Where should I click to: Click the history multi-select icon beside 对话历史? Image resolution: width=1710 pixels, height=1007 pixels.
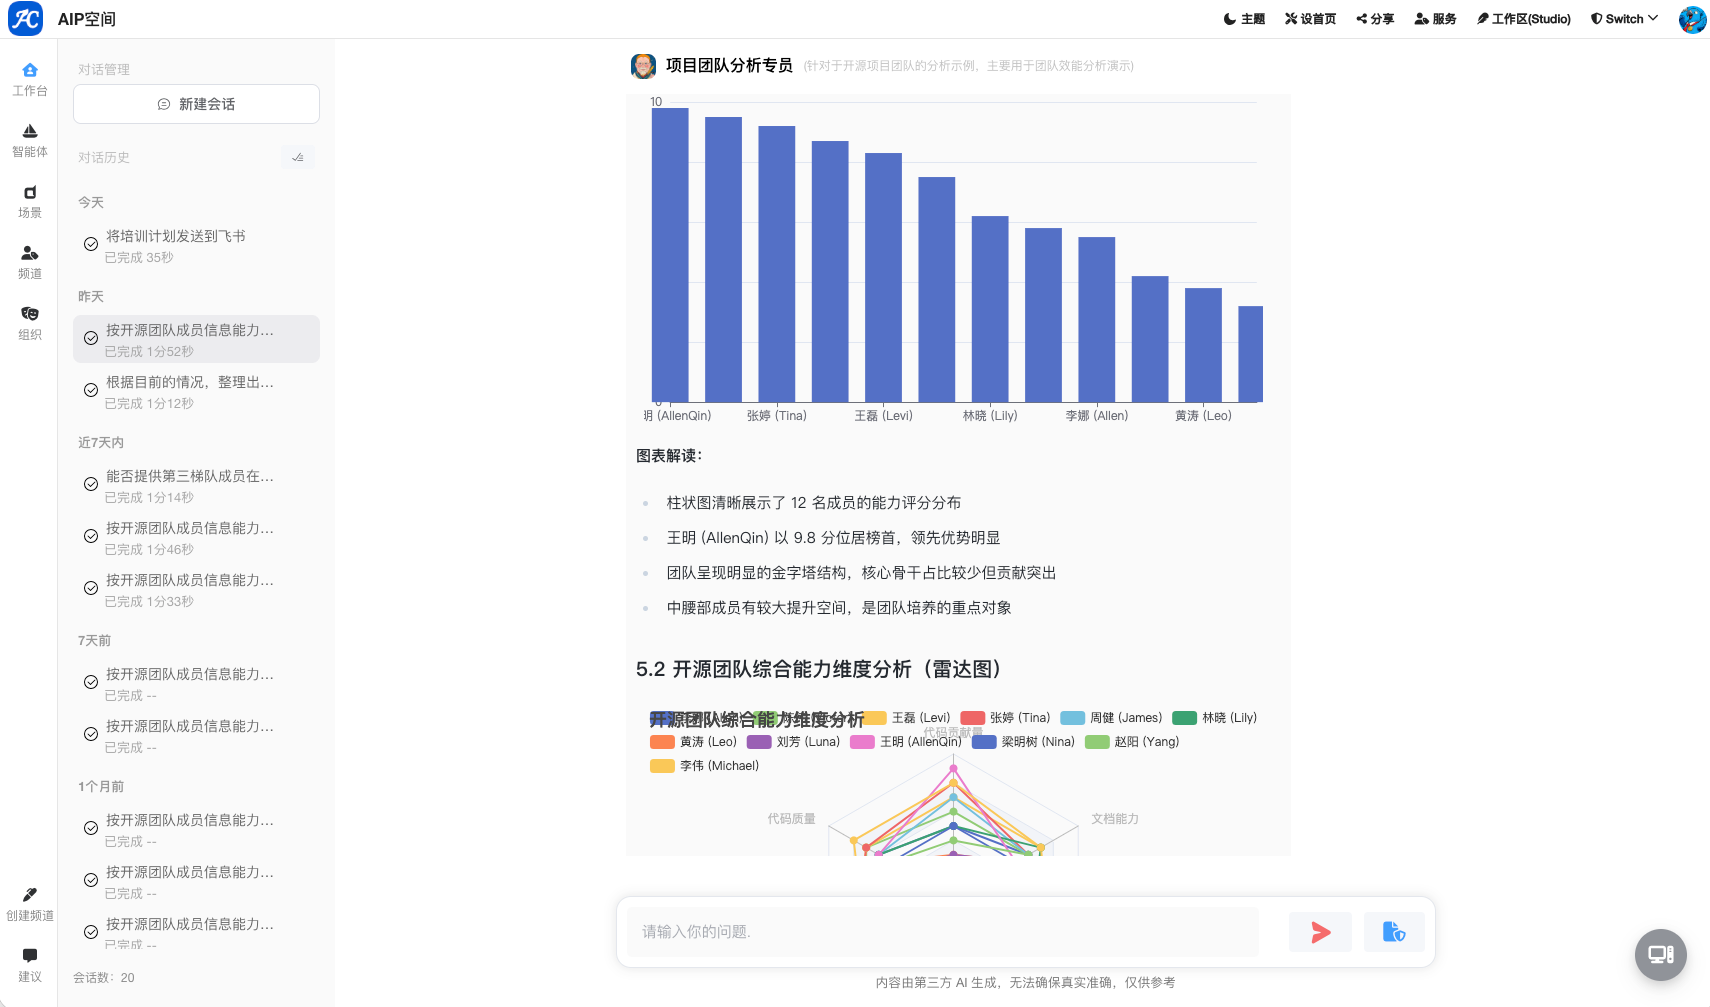[x=298, y=157]
